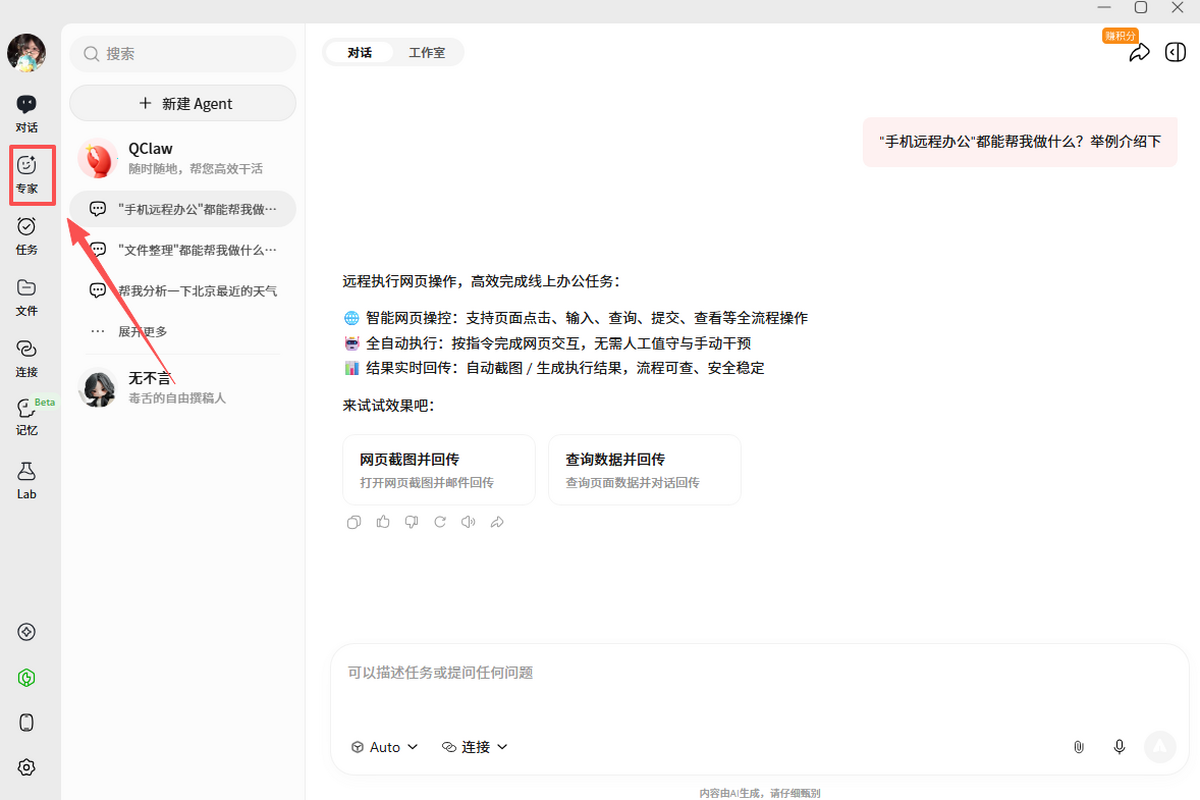The height and width of the screenshot is (800, 1200).
Task: Choose the 查询数据并回传 suggestion card
Action: tap(645, 470)
